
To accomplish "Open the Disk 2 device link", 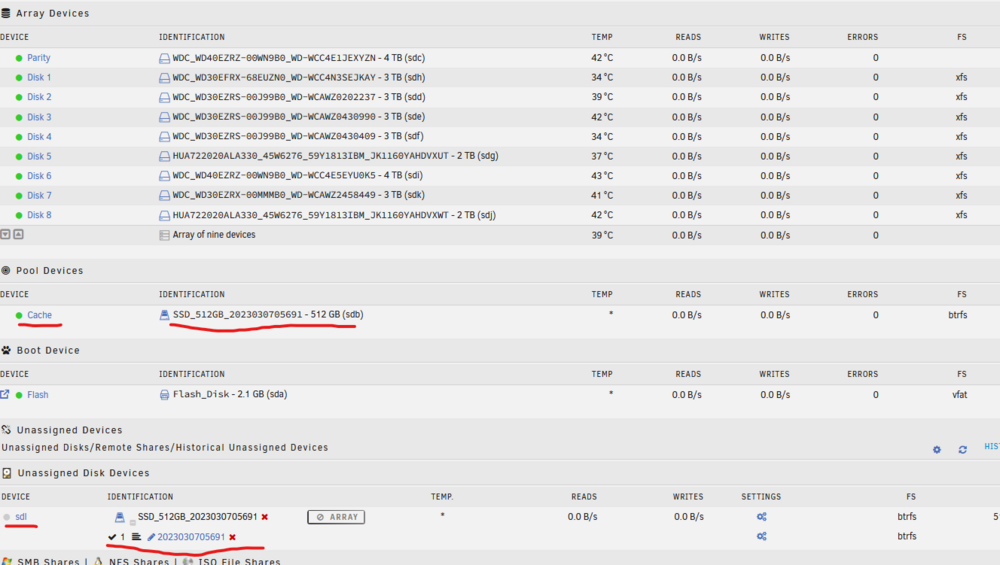I will pos(40,98).
